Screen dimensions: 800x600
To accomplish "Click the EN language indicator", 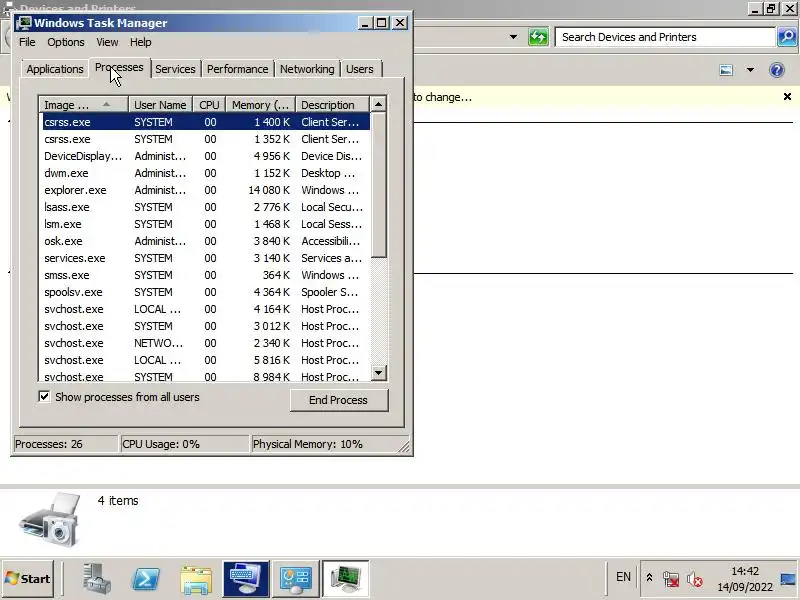I will click(x=623, y=577).
